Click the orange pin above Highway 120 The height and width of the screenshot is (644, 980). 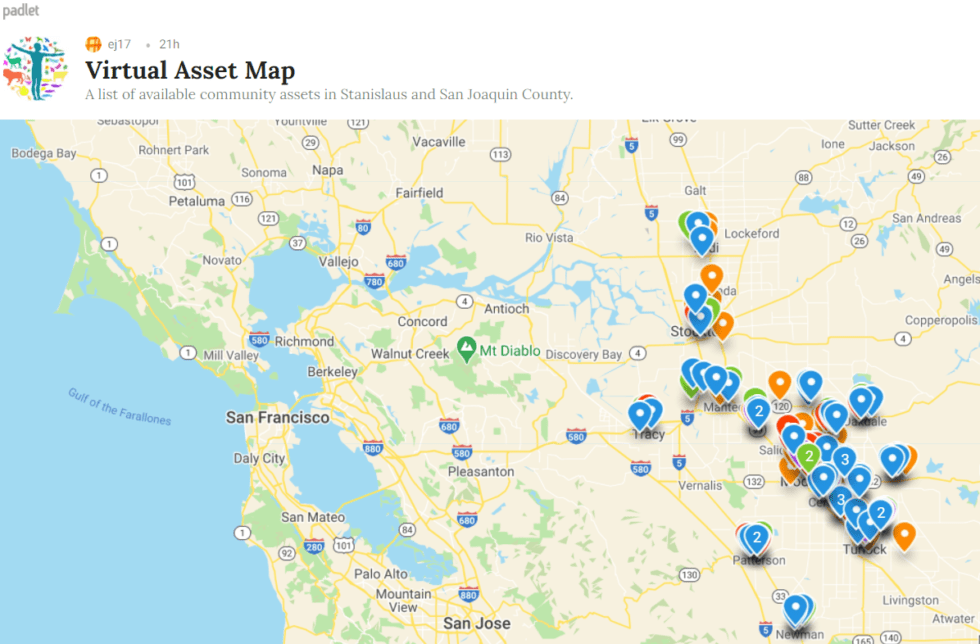[x=780, y=382]
